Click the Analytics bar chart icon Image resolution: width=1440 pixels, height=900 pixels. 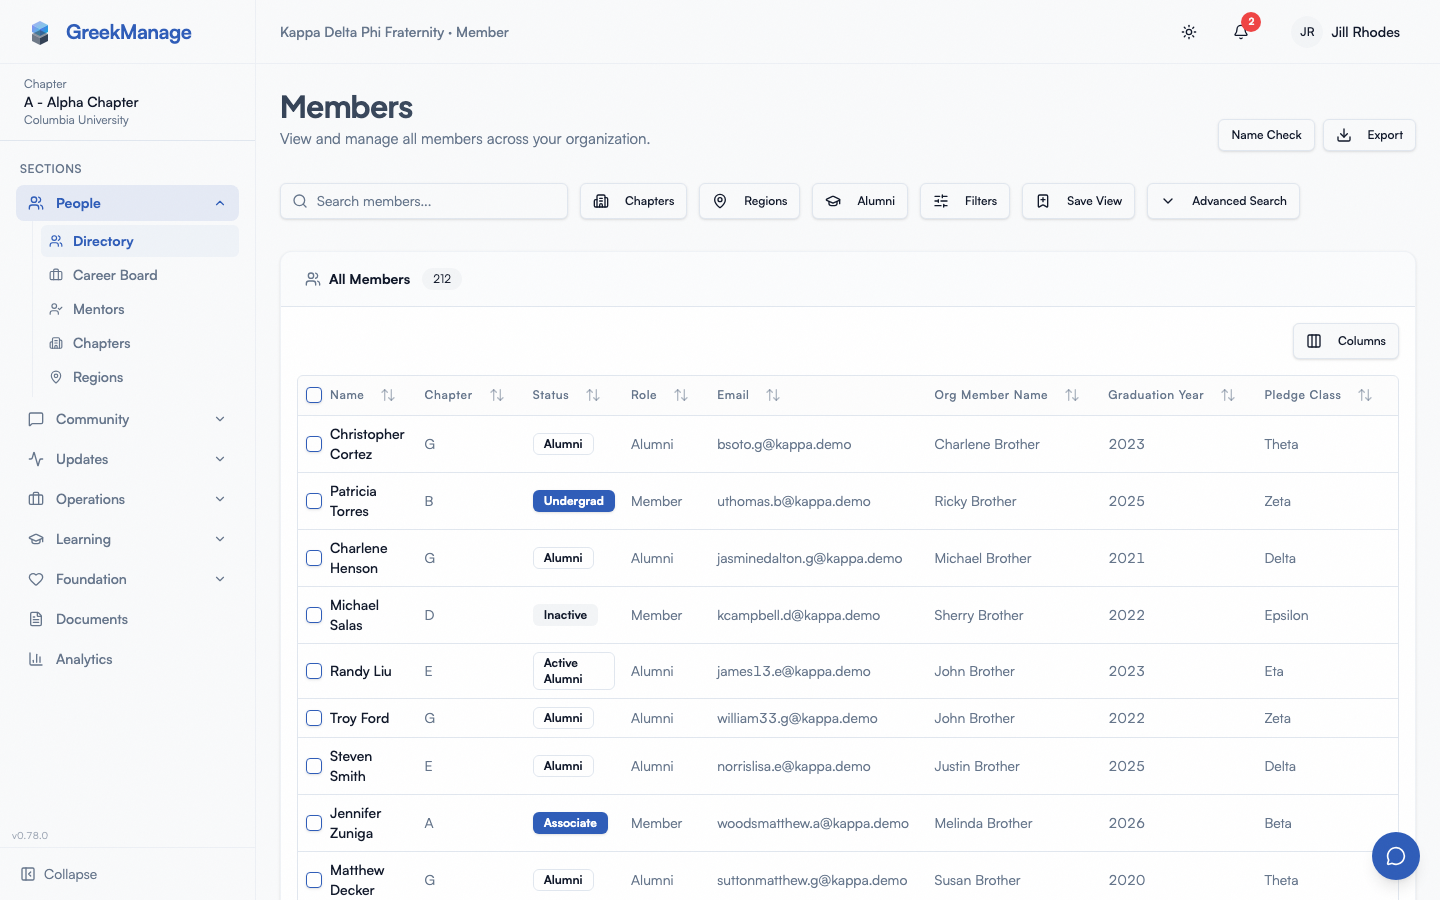[x=36, y=659]
